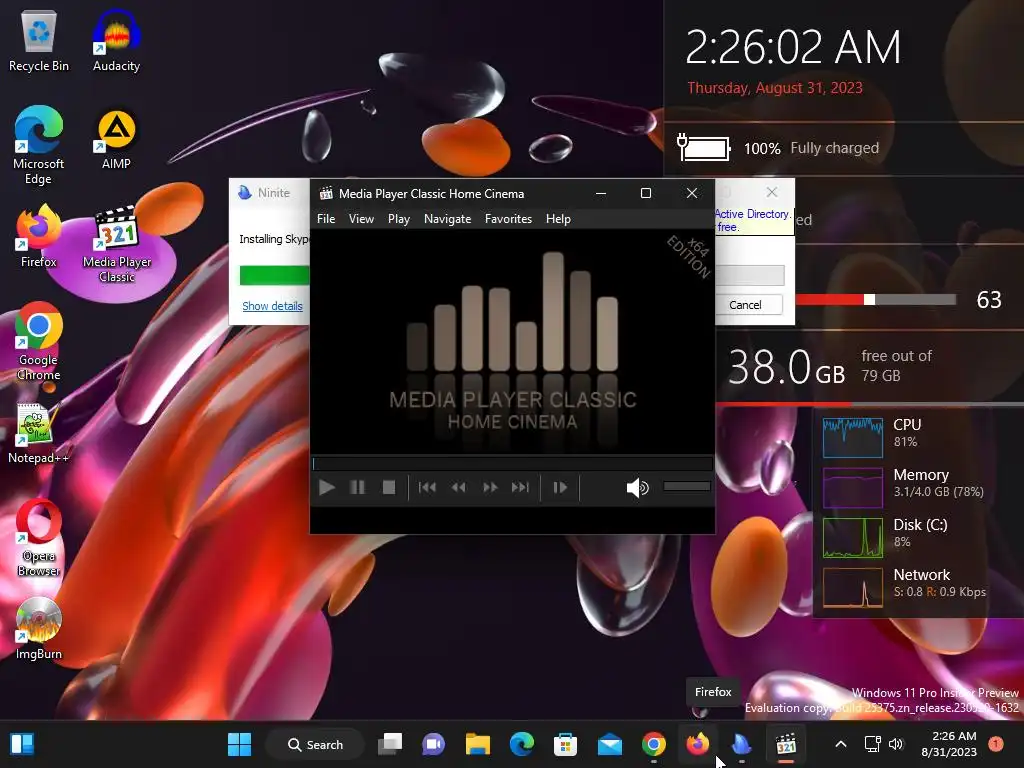Image resolution: width=1024 pixels, height=768 pixels.
Task: Open the Chat (Teams) taskbar icon
Action: 434,744
